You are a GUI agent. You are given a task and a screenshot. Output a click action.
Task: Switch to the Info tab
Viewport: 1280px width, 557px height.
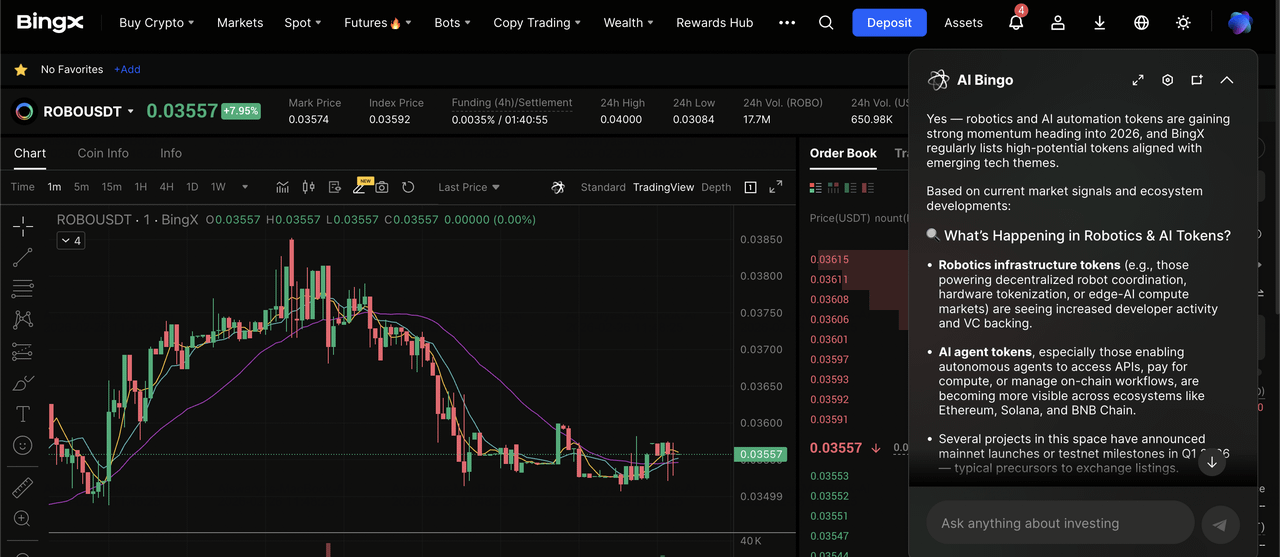[171, 153]
